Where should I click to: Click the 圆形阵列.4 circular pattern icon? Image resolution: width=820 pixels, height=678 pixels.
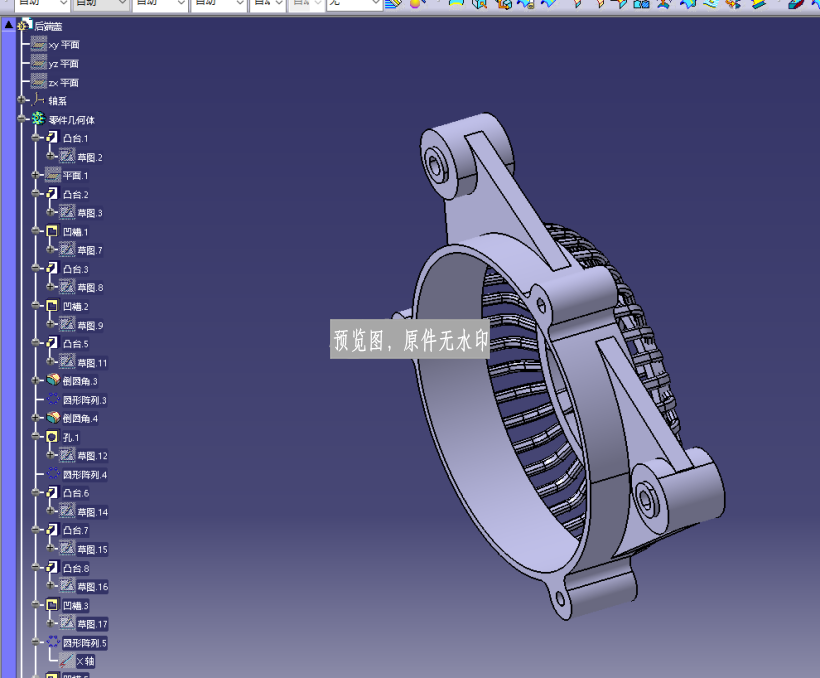pos(53,474)
